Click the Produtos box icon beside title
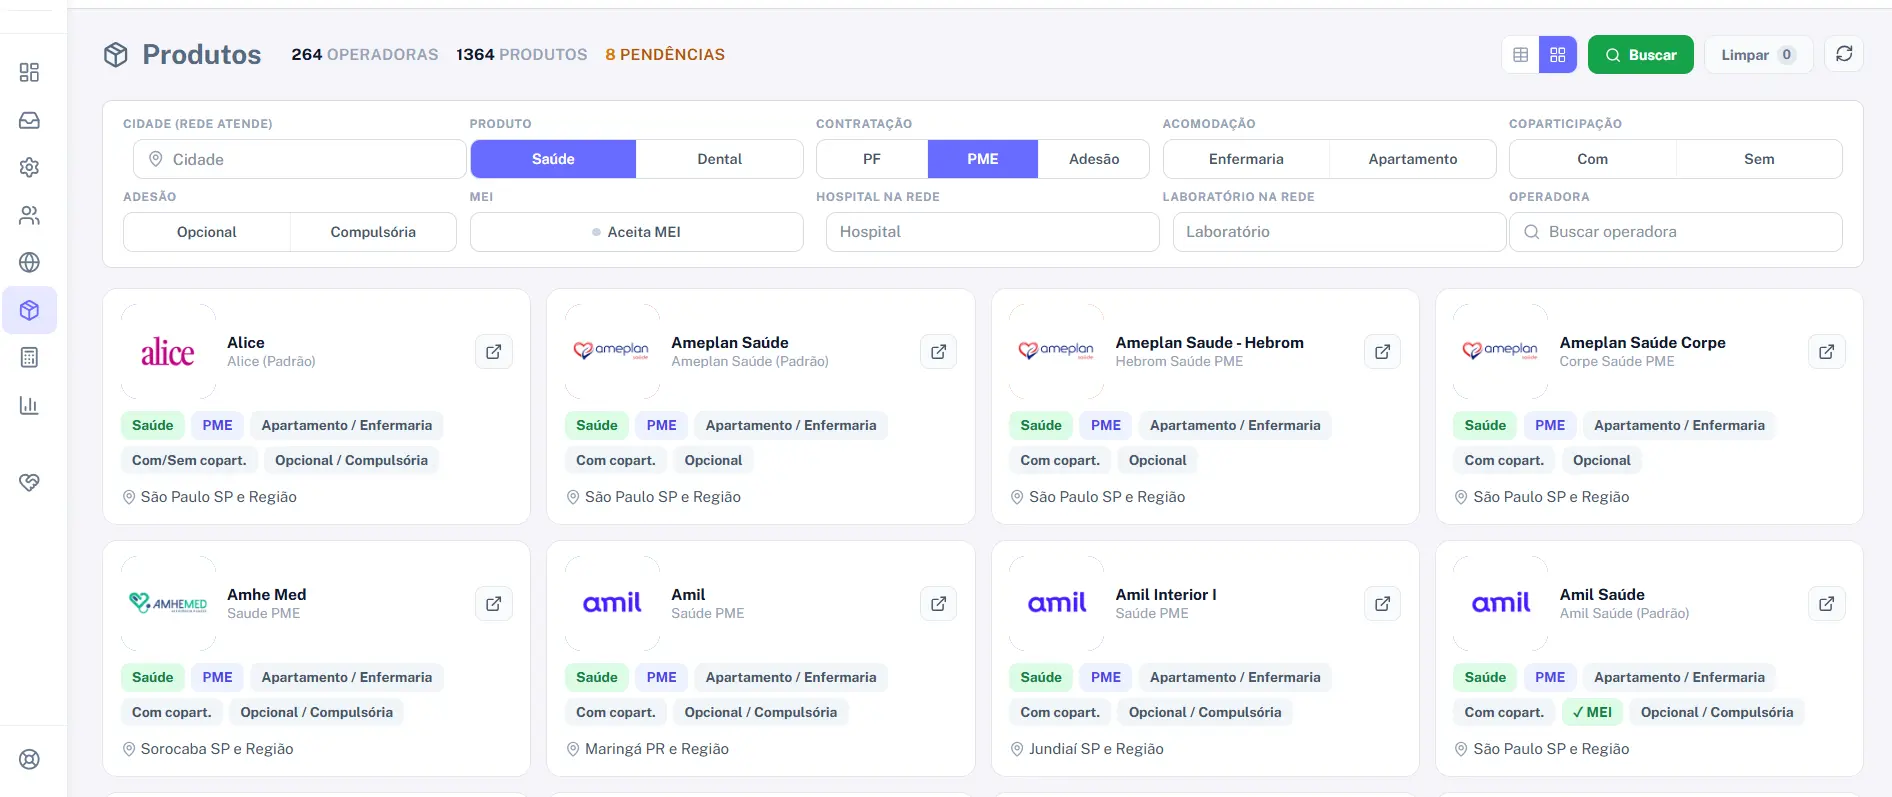Image resolution: width=1892 pixels, height=797 pixels. pos(116,55)
